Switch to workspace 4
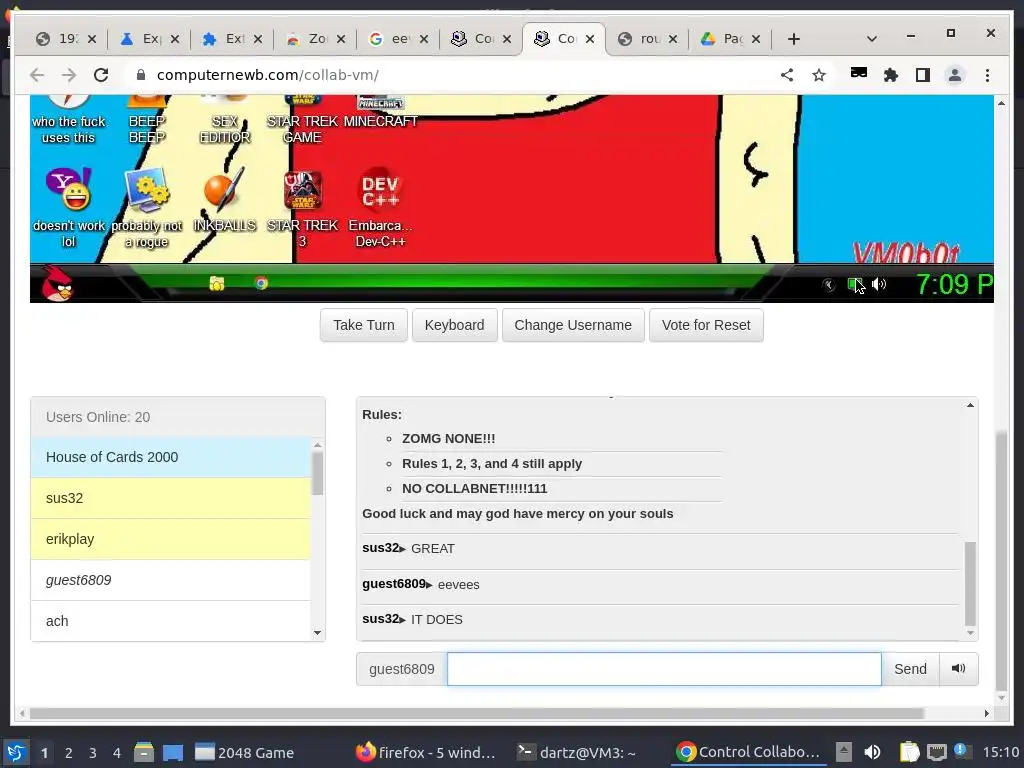Screen dimensions: 1024x768 click(117, 753)
